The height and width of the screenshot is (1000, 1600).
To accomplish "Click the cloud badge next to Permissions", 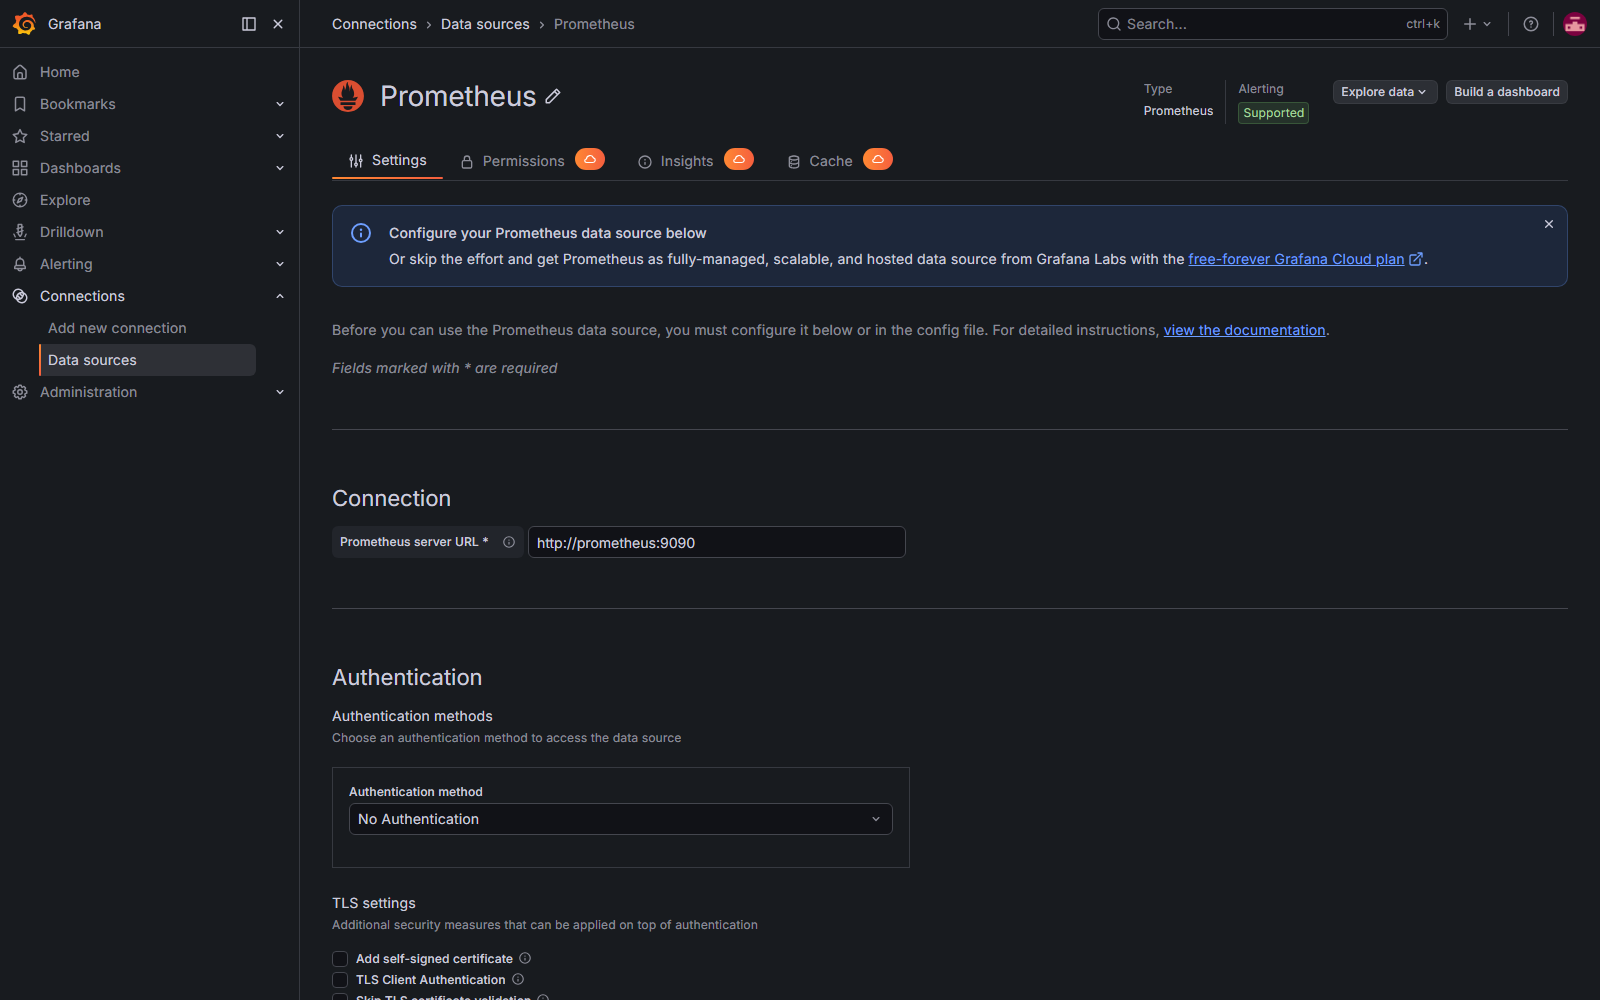I will [x=590, y=160].
